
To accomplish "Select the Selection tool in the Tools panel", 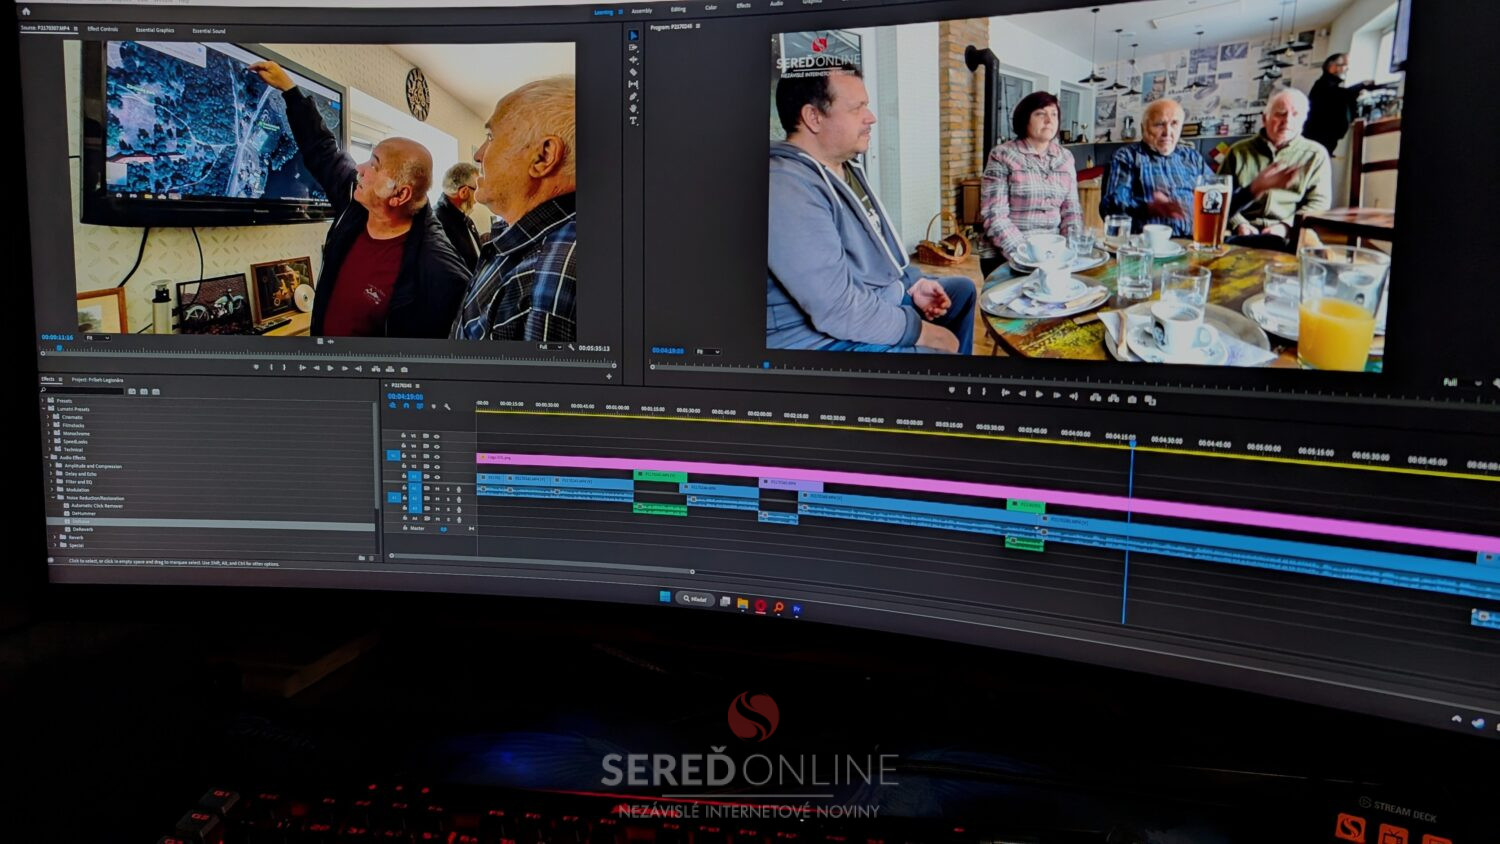I will 633,35.
